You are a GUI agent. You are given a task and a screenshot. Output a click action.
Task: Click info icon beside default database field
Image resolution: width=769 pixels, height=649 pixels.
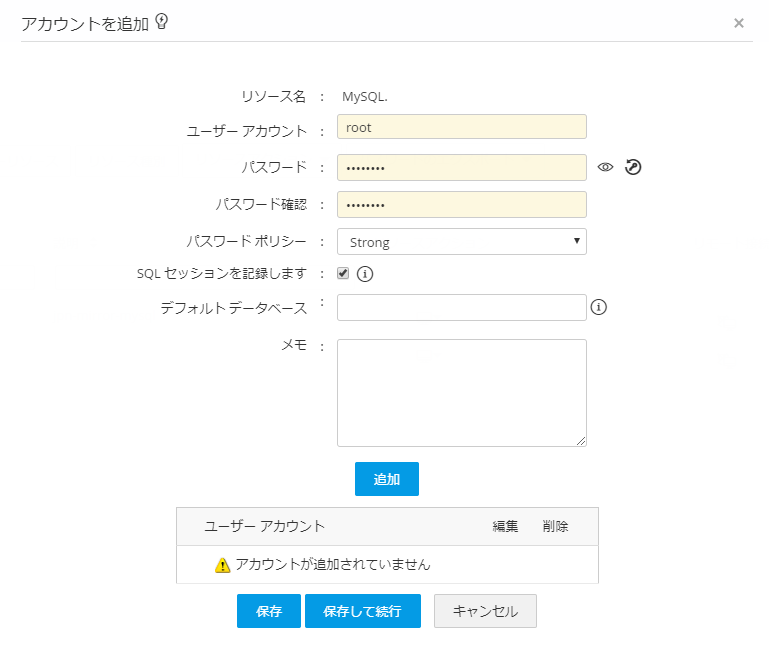[x=599, y=307]
